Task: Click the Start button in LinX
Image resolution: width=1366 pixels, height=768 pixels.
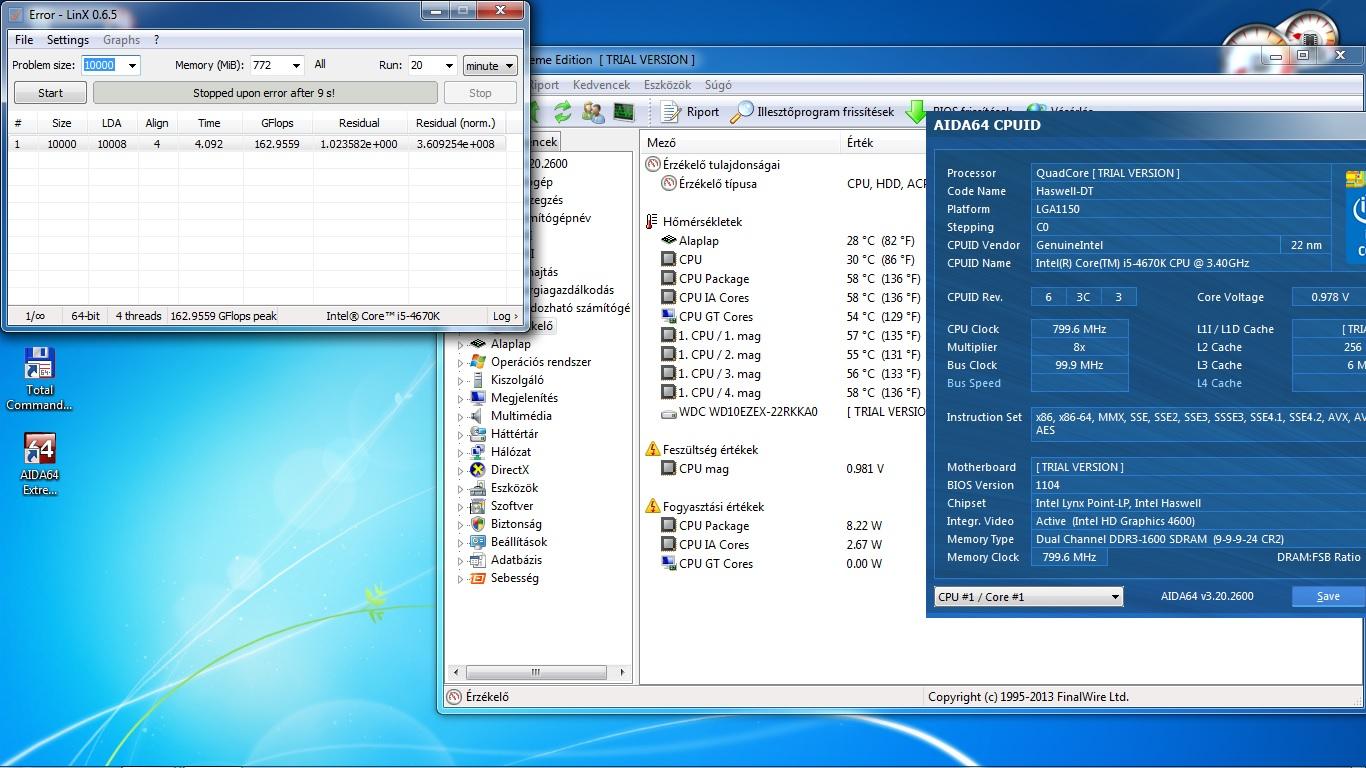Action: tap(50, 93)
